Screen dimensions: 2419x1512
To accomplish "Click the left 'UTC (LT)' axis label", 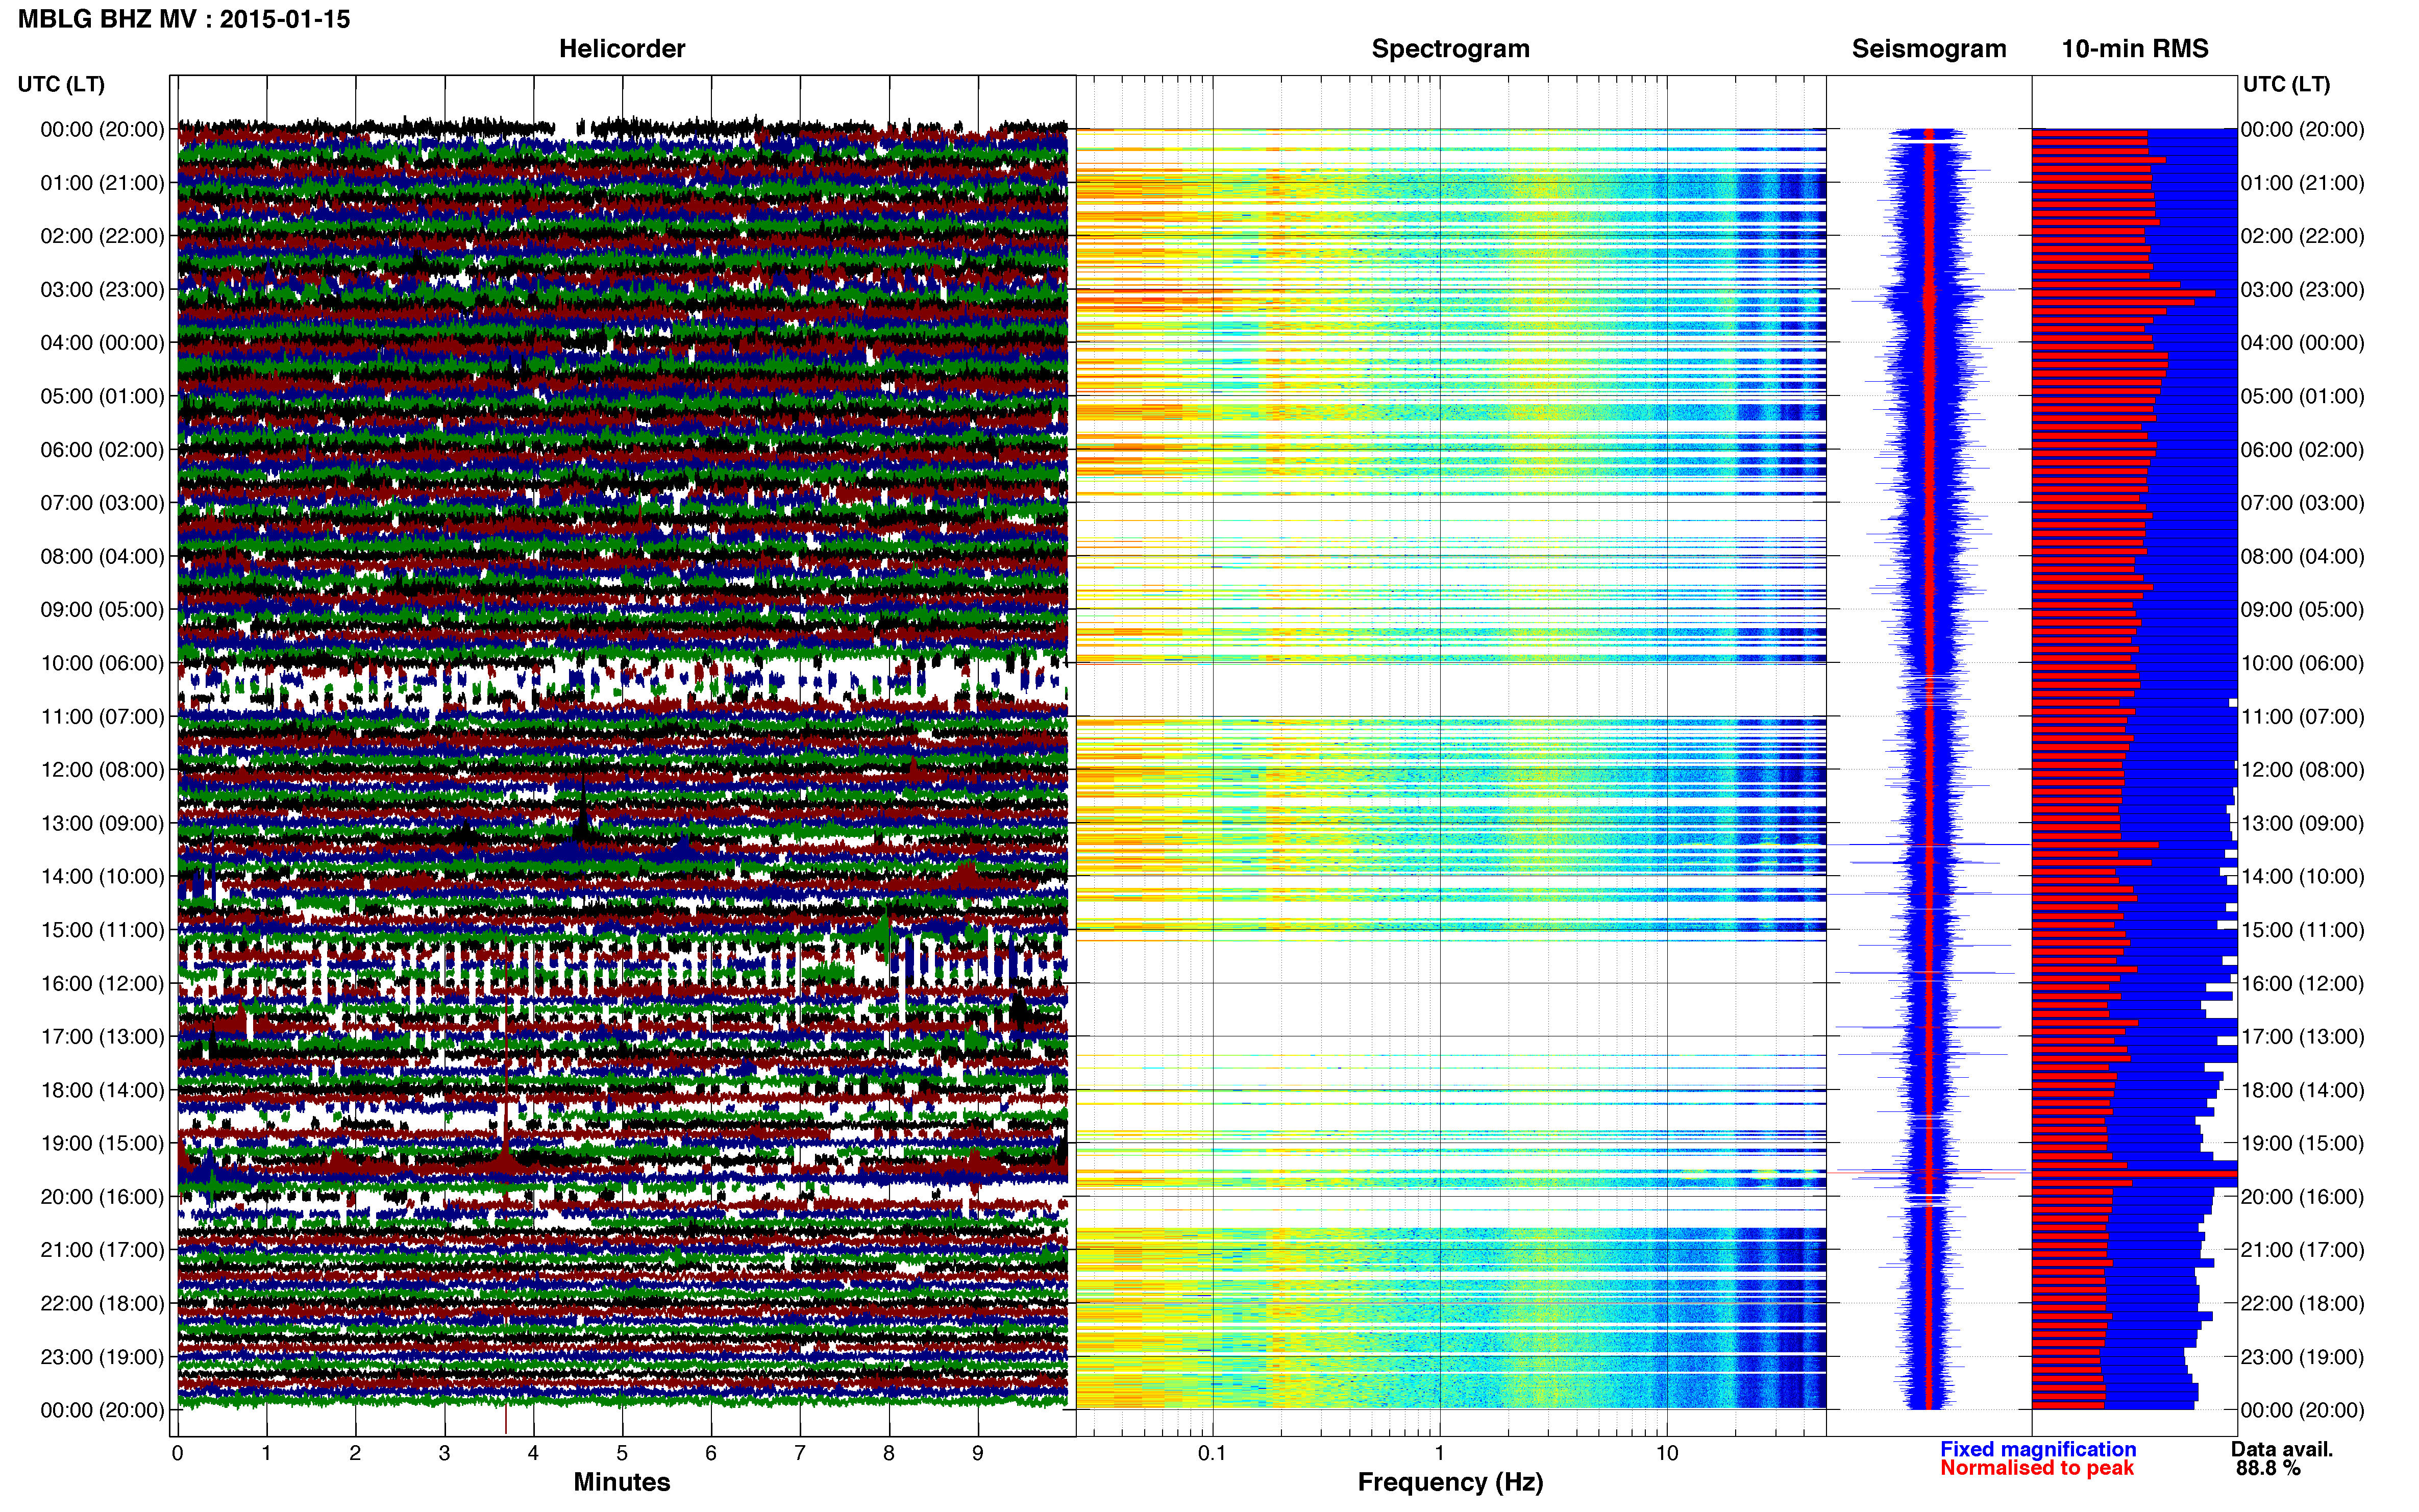I will point(61,84).
